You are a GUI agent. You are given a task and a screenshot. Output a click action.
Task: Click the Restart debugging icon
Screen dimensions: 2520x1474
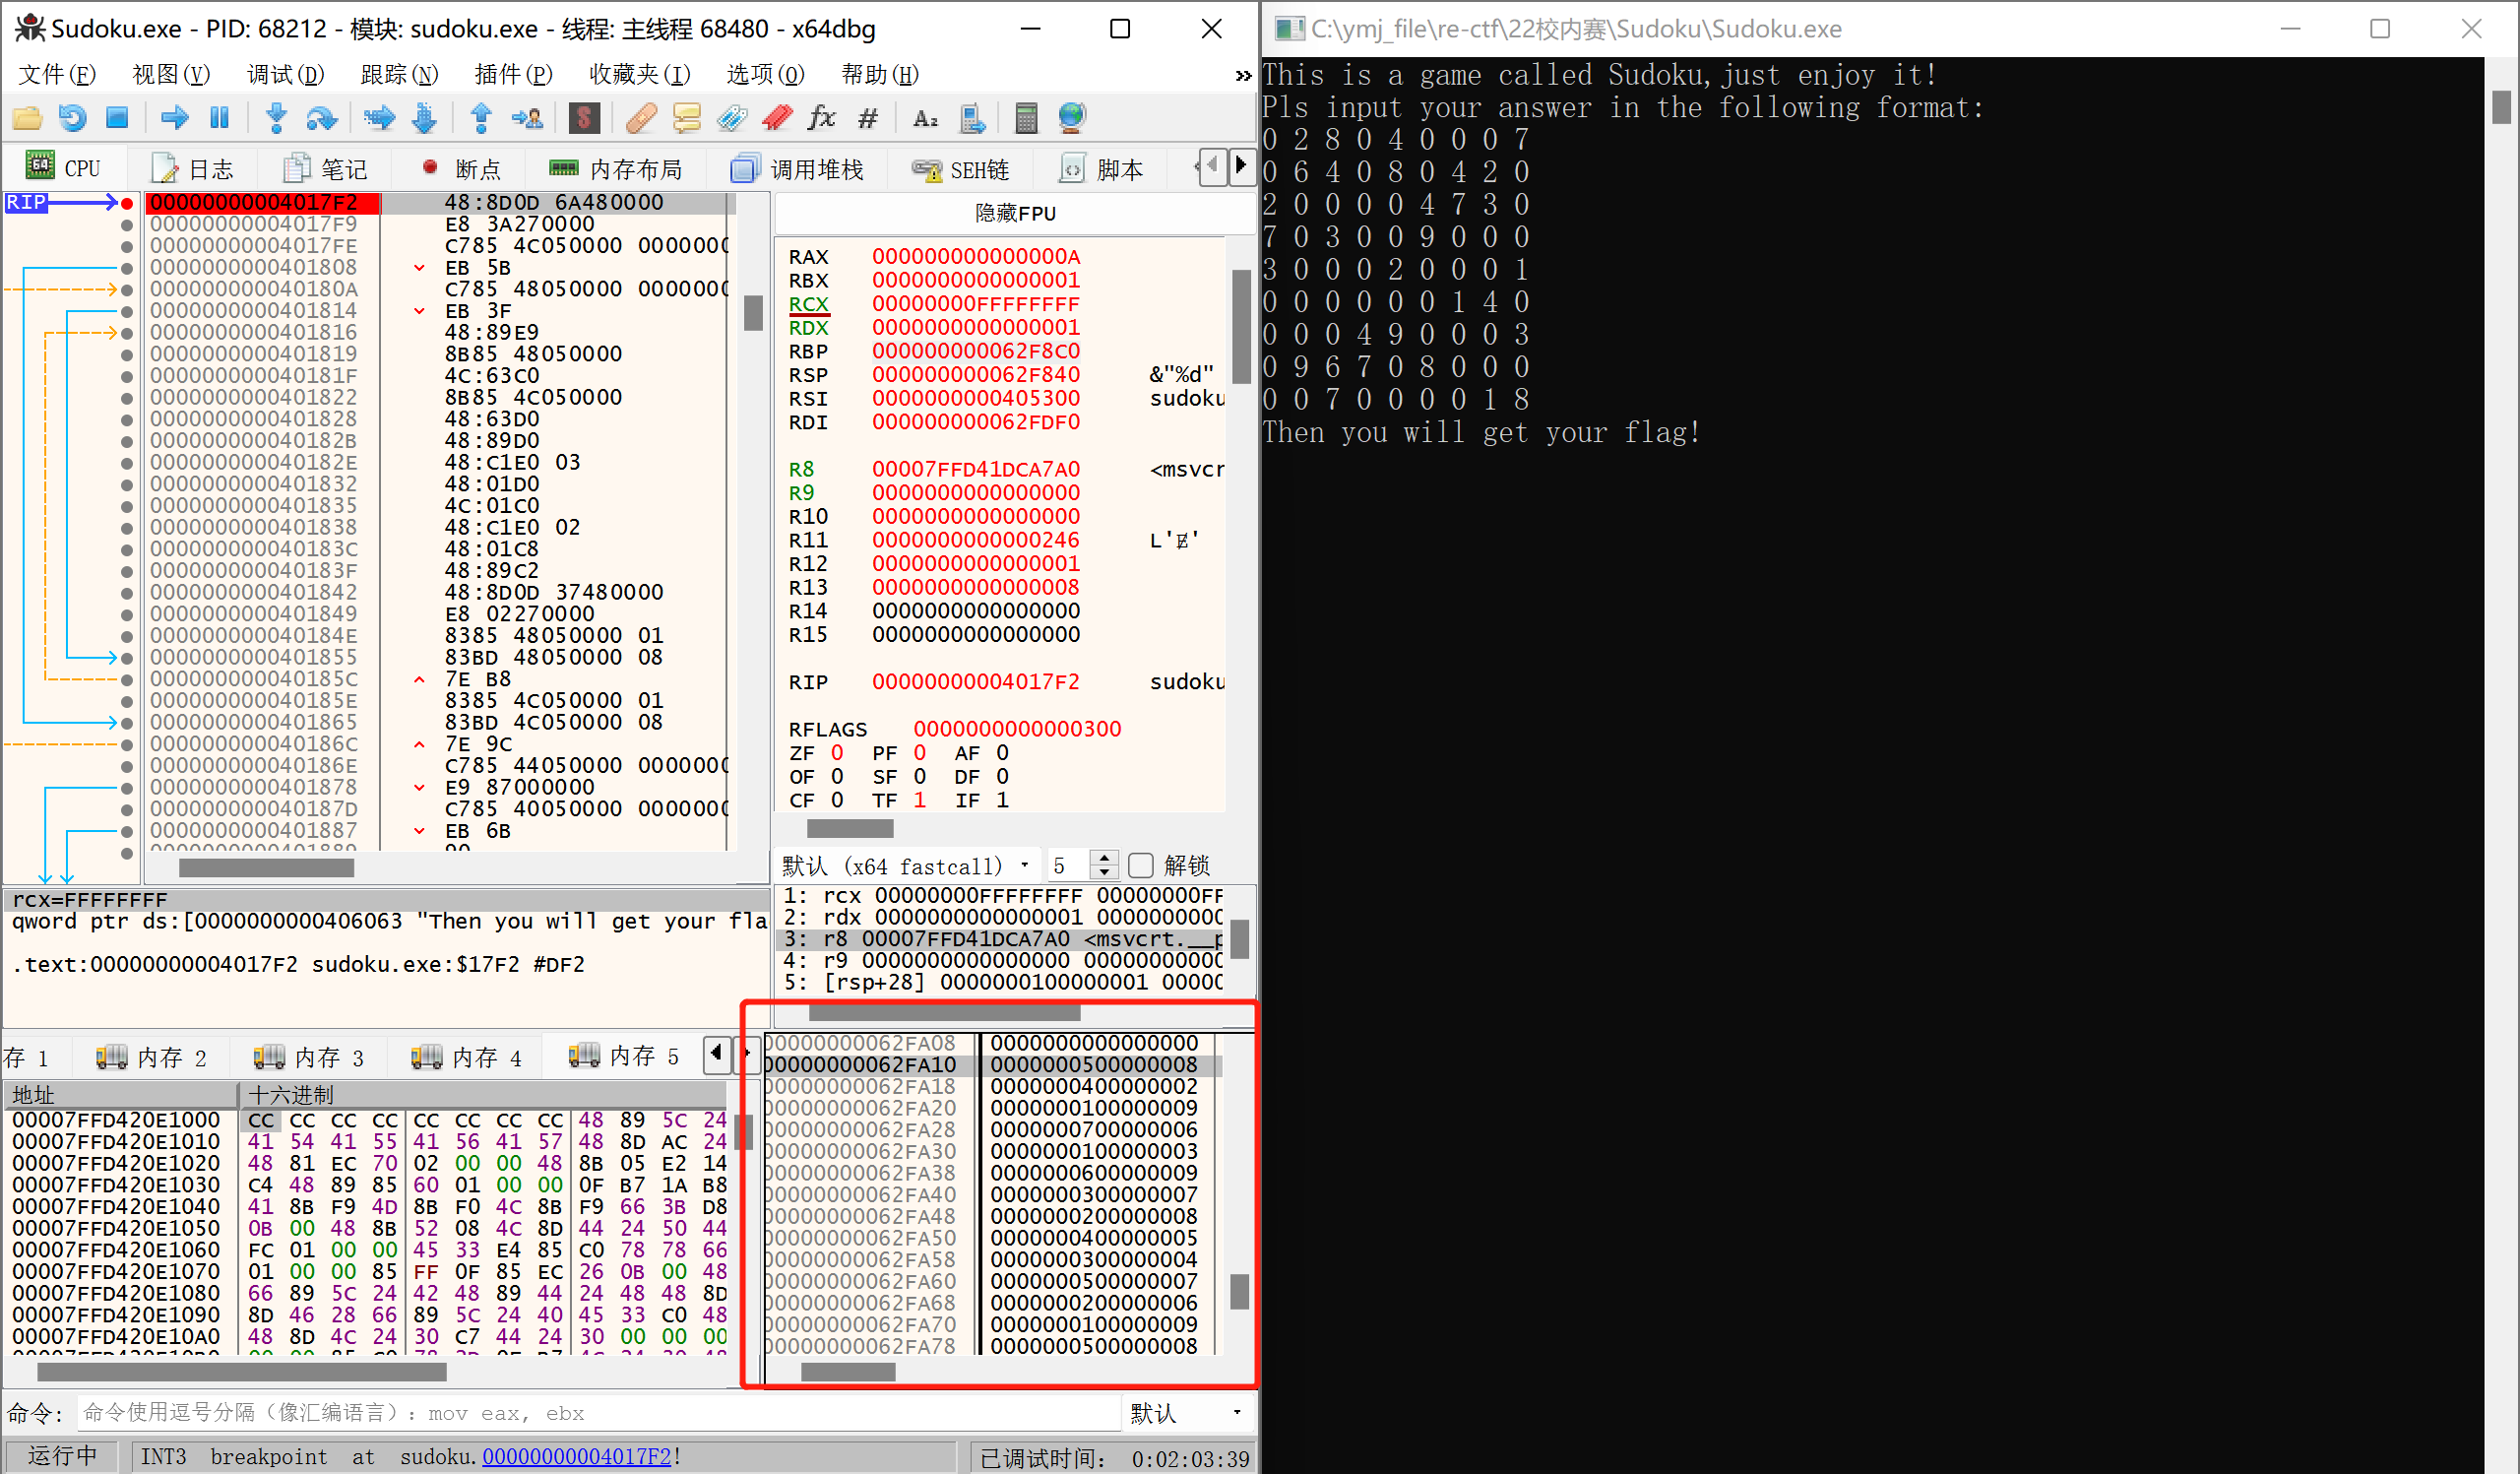point(72,118)
